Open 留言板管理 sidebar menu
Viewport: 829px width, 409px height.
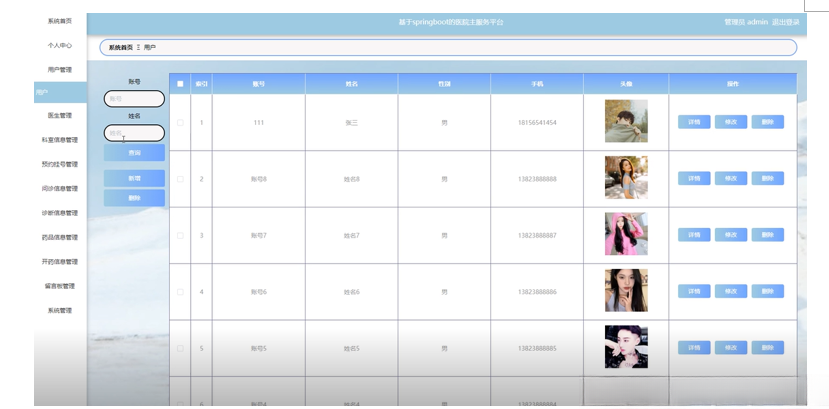60,286
